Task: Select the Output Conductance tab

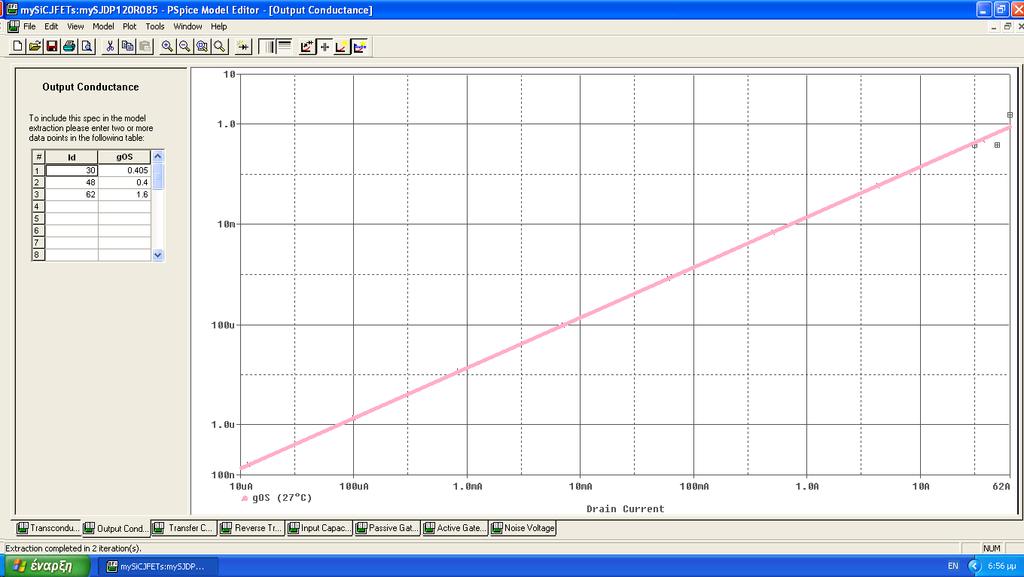Action: (x=116, y=529)
